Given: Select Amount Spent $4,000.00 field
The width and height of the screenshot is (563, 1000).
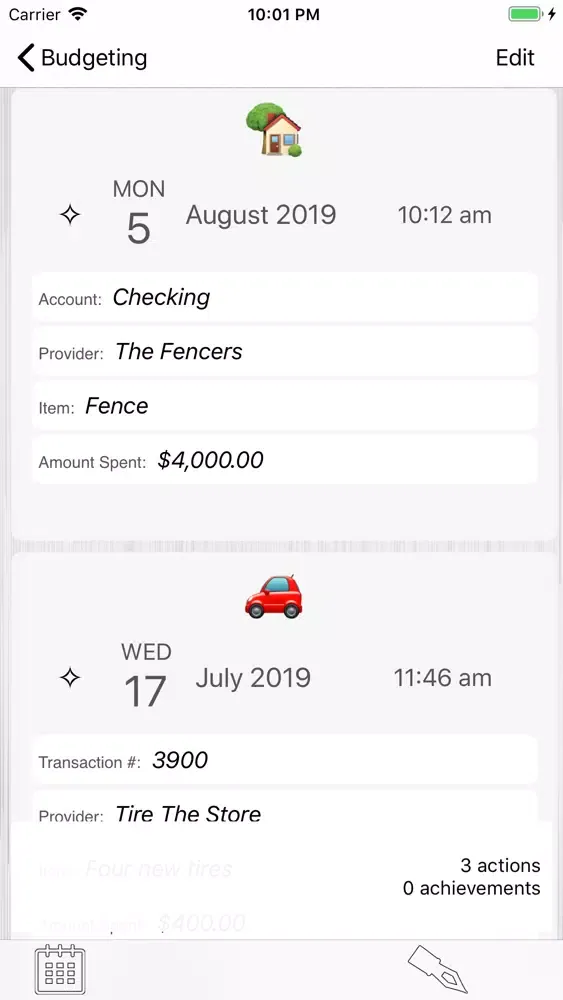Looking at the screenshot, I should tap(284, 460).
